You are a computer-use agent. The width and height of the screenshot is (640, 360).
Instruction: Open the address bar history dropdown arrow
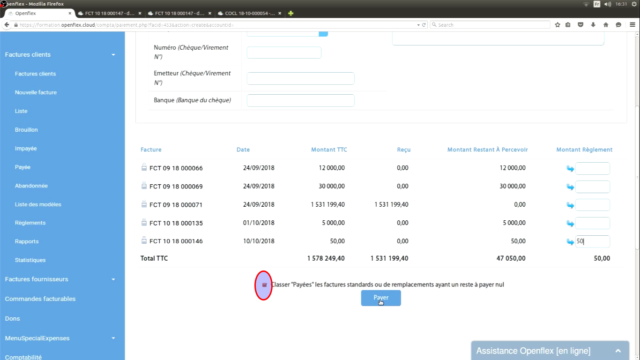point(418,25)
